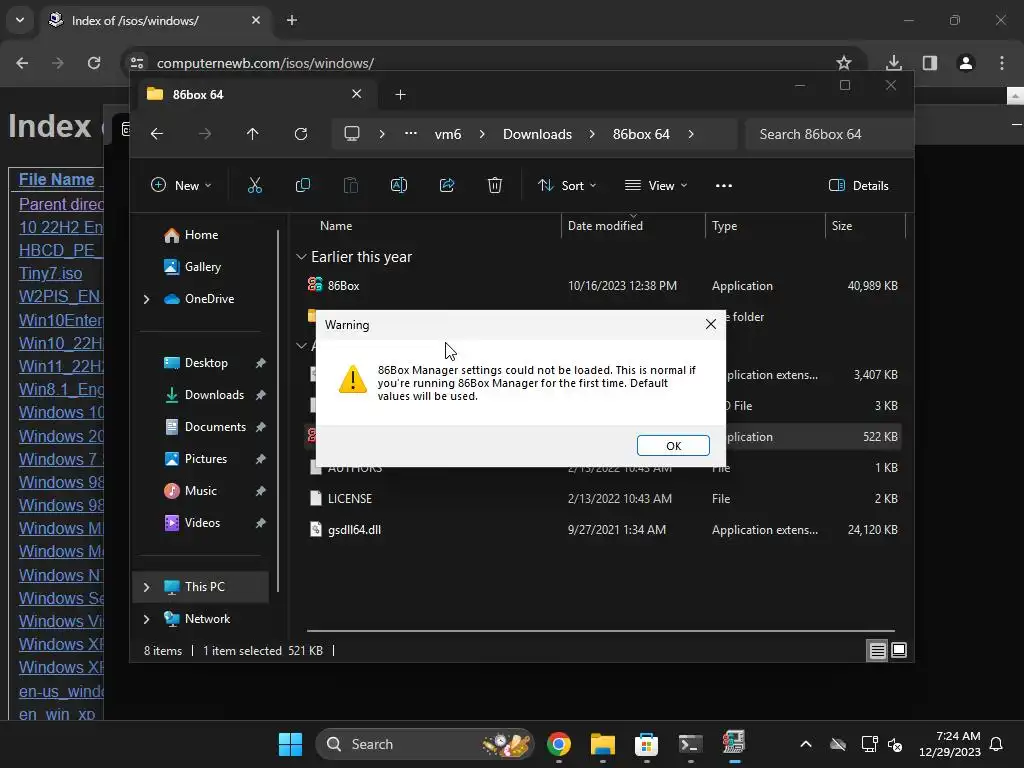Refresh the 86box 64 folder view
This screenshot has width=1024, height=768.
(x=300, y=134)
